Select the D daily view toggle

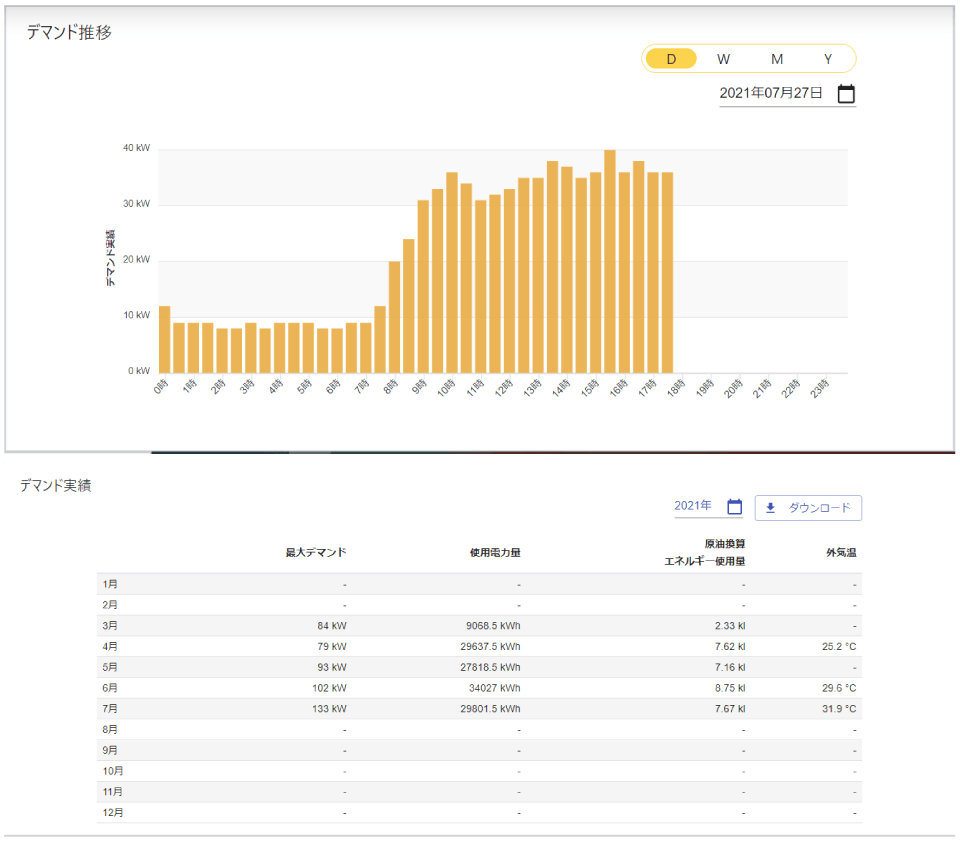pos(671,59)
